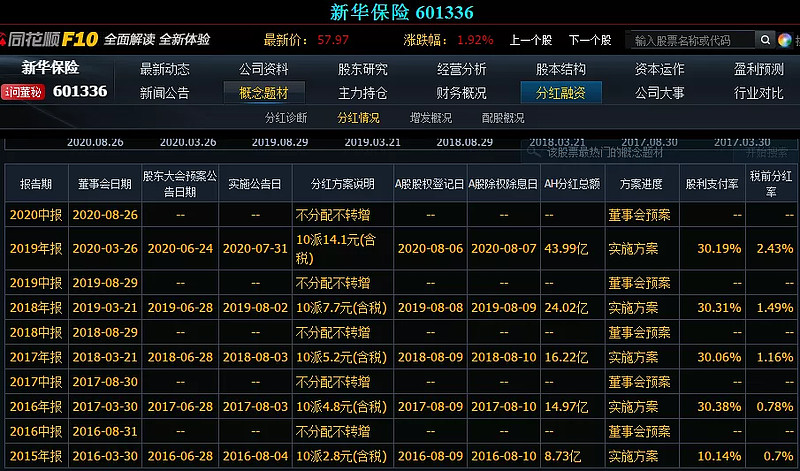Viewport: 800px width, 471px height.
Task: Click the search magnifier icon
Action: tap(765, 40)
